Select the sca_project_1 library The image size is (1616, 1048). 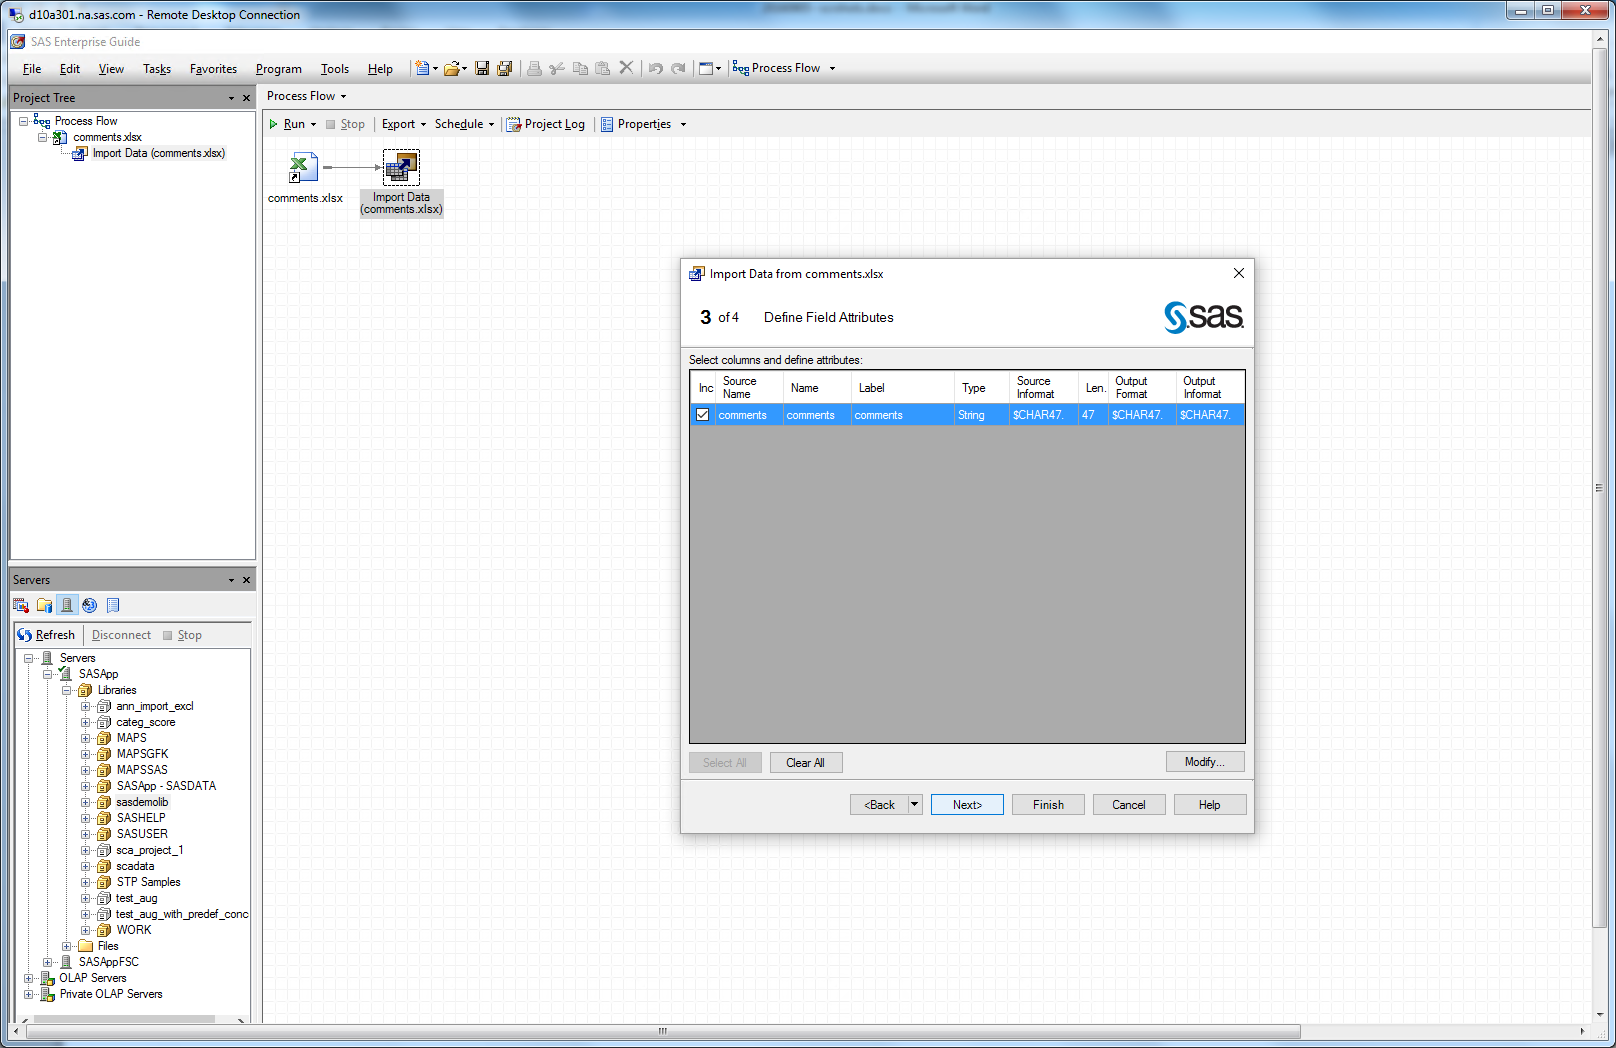[150, 850]
